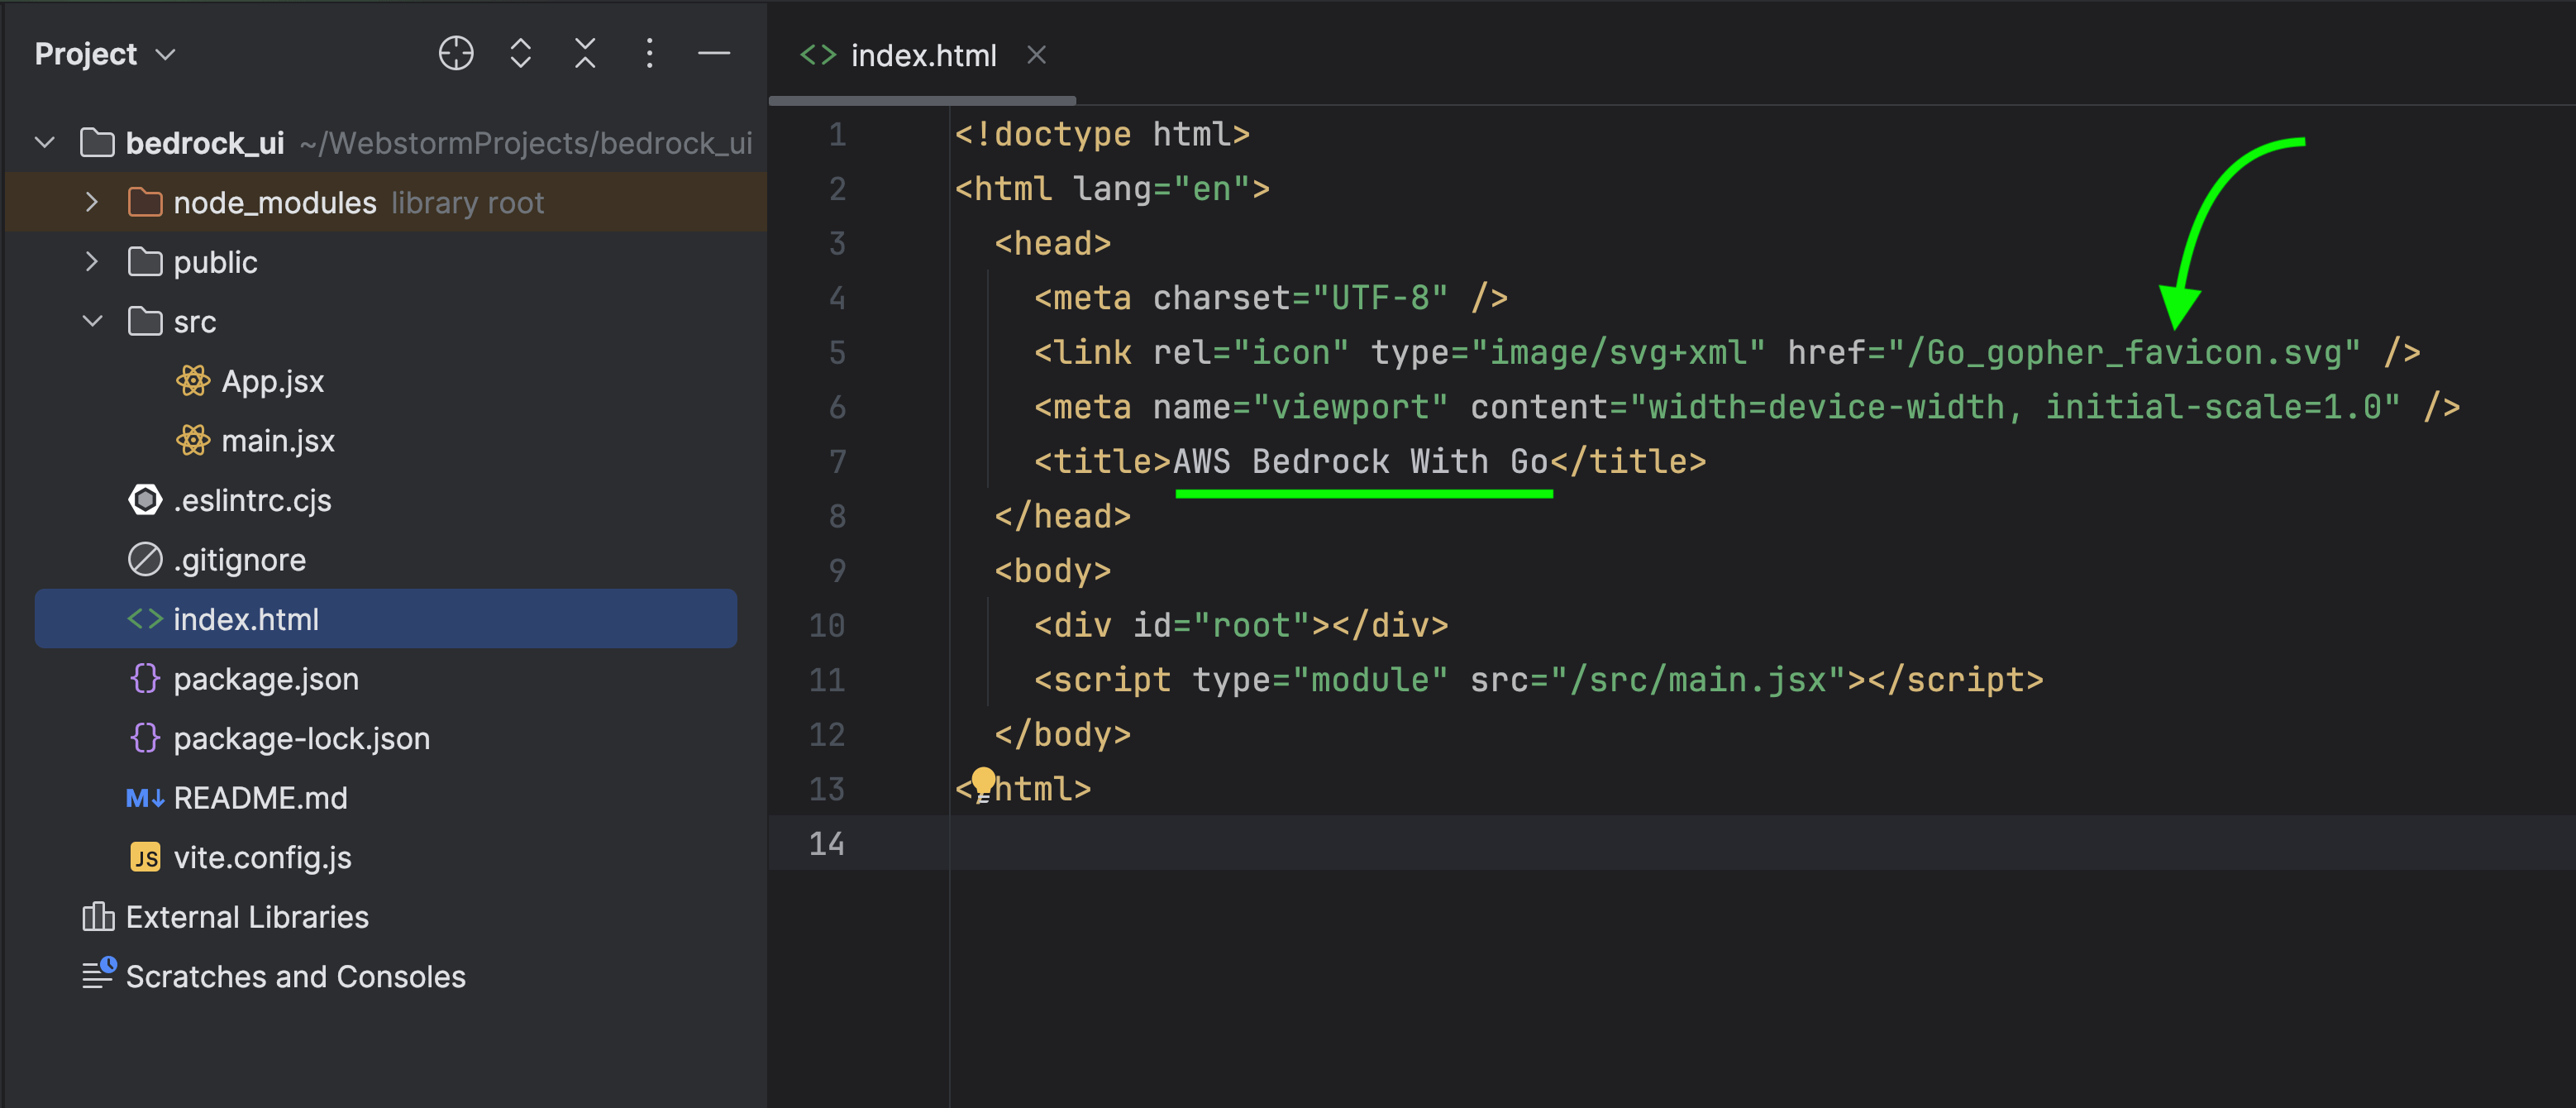Select Scratches and Consoles item
This screenshot has width=2576, height=1108.
pos(295,976)
